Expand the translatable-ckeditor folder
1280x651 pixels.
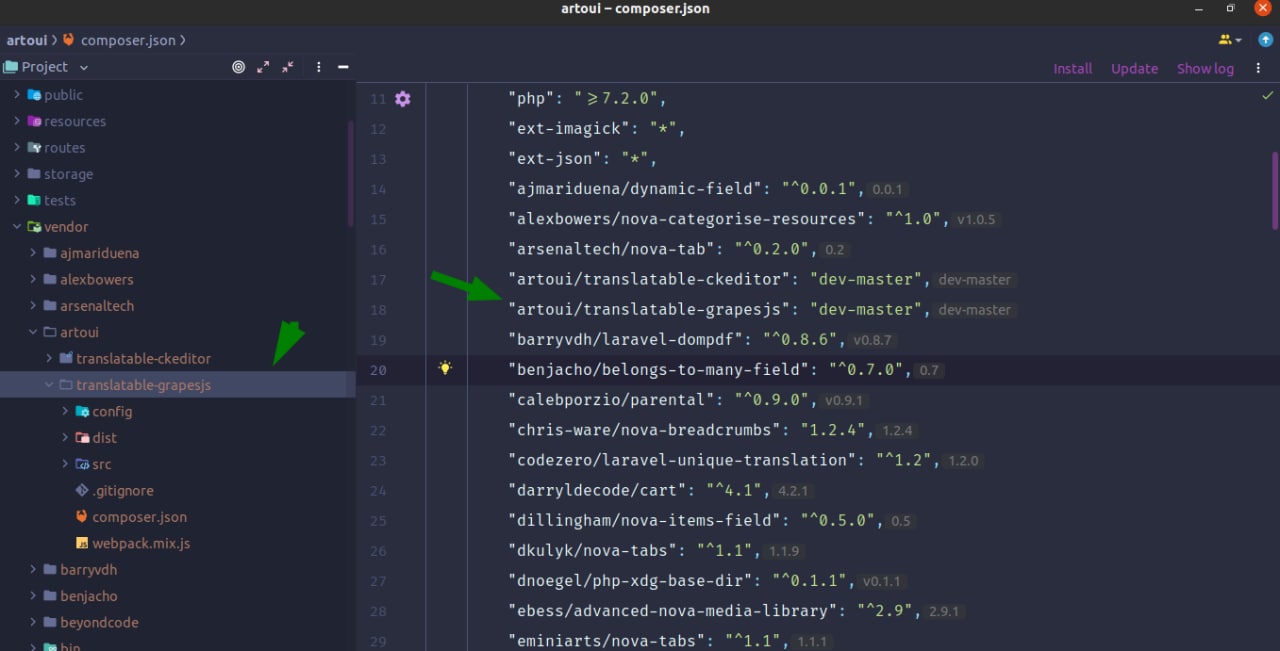[x=49, y=358]
